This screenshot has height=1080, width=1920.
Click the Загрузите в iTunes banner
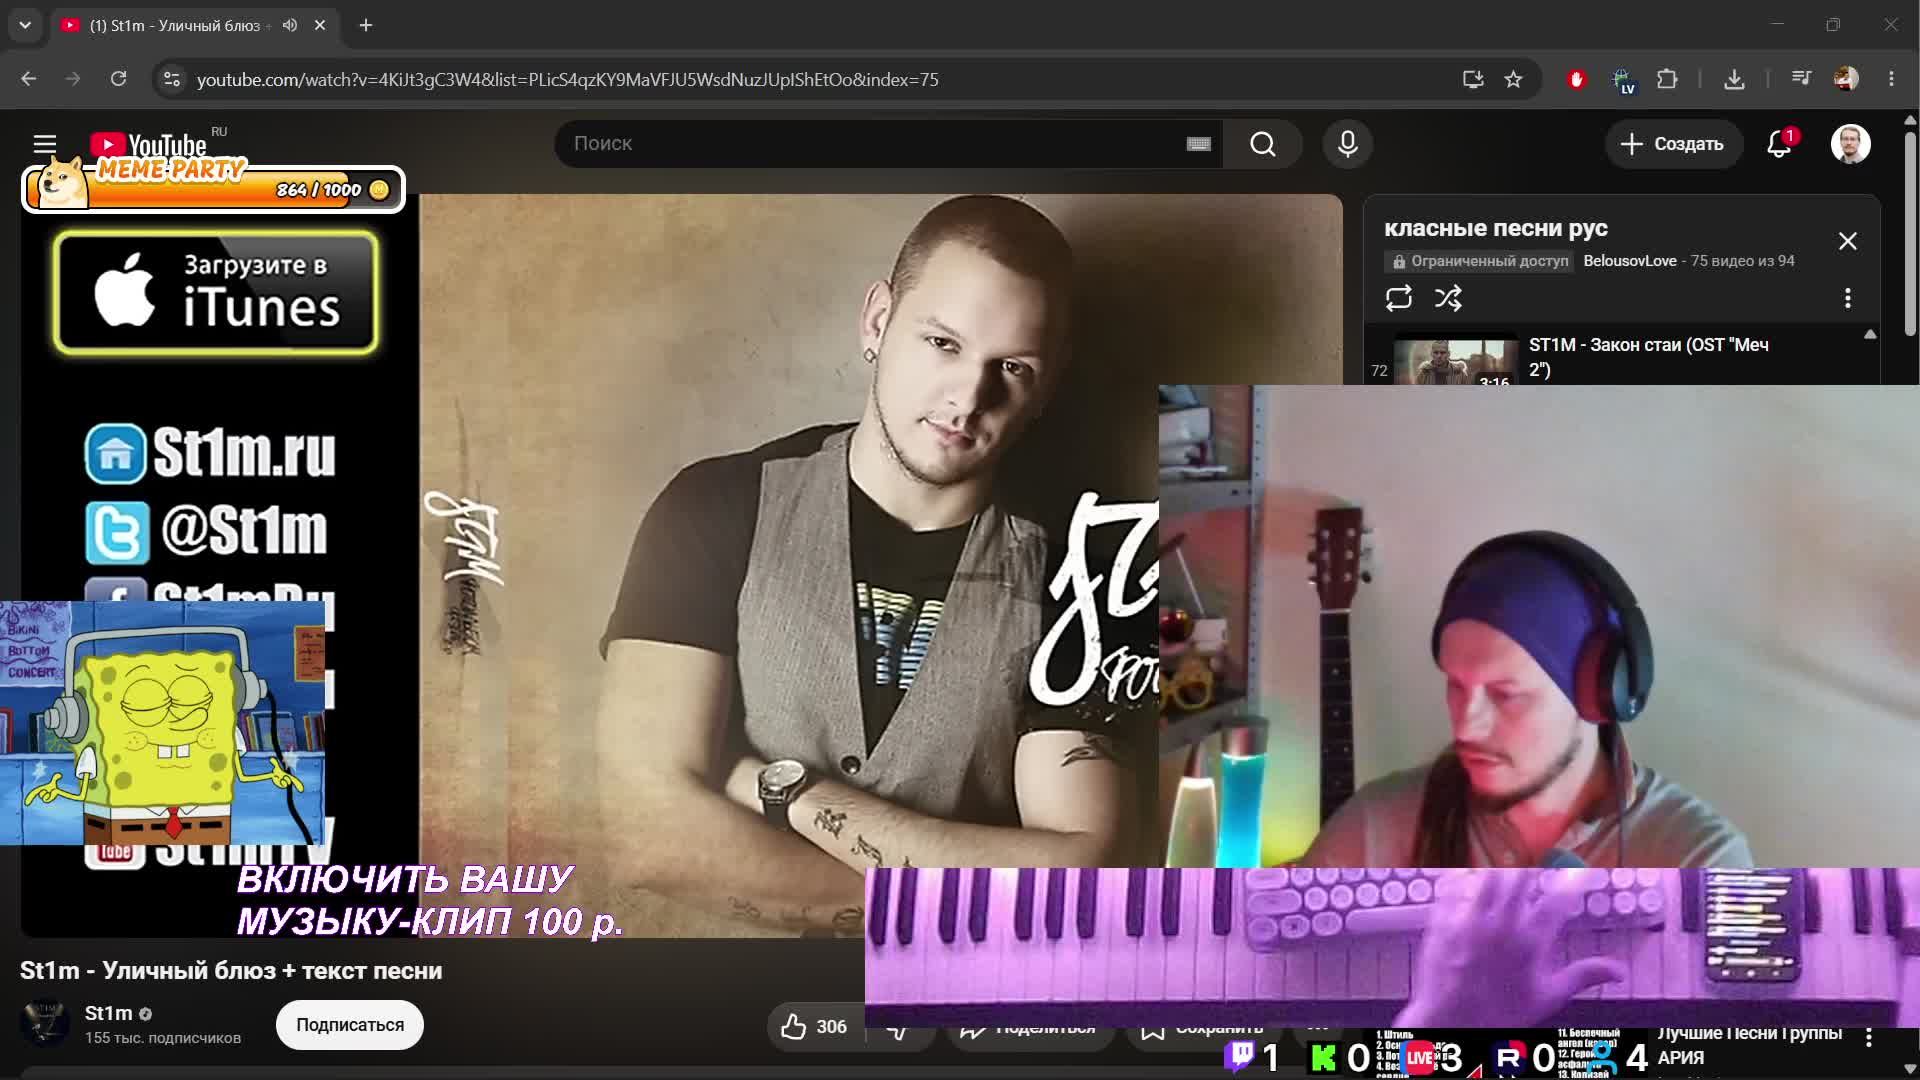point(216,292)
